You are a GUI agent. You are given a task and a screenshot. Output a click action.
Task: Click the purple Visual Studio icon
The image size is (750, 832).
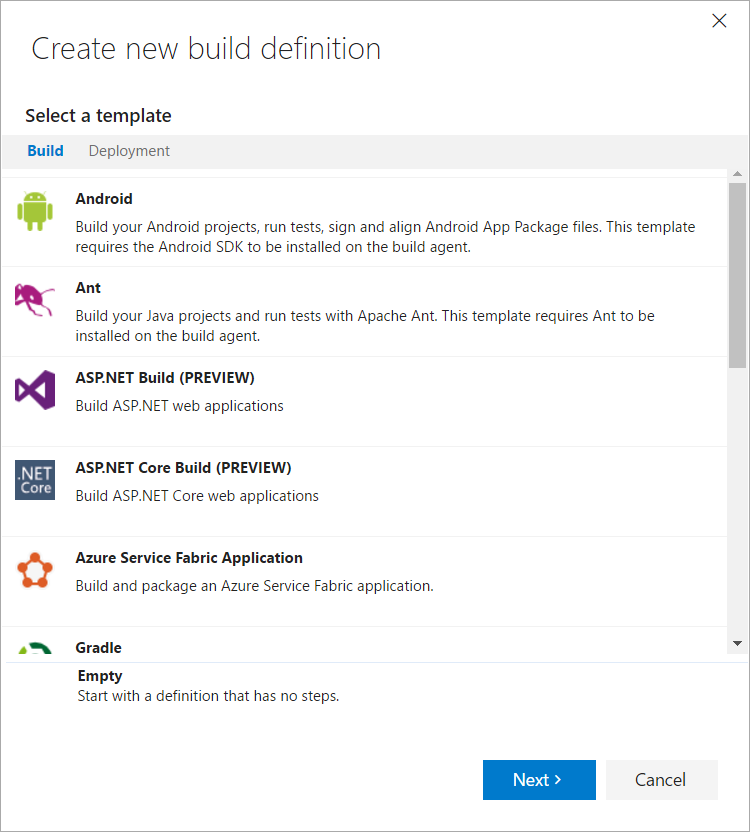pos(35,390)
